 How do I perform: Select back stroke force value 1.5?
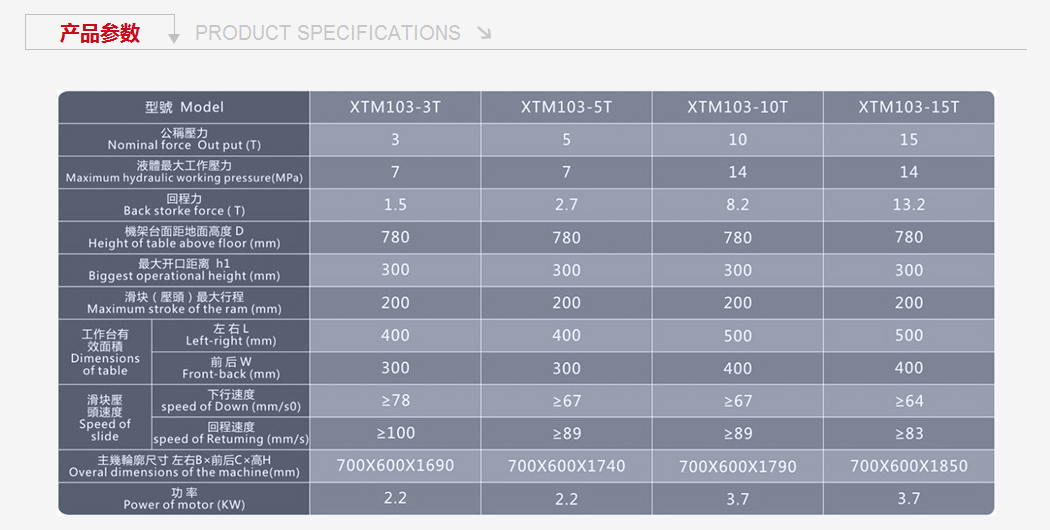pyautogui.click(x=395, y=204)
